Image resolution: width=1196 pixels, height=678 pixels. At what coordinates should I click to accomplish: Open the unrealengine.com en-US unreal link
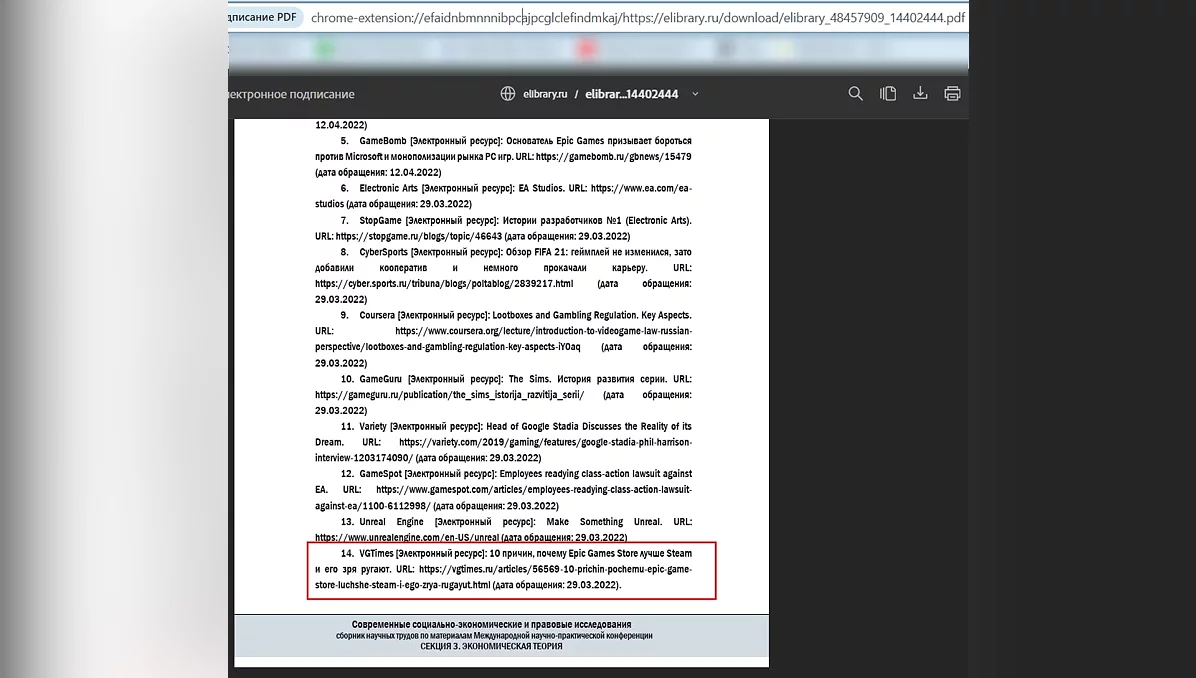pyautogui.click(x=407, y=538)
